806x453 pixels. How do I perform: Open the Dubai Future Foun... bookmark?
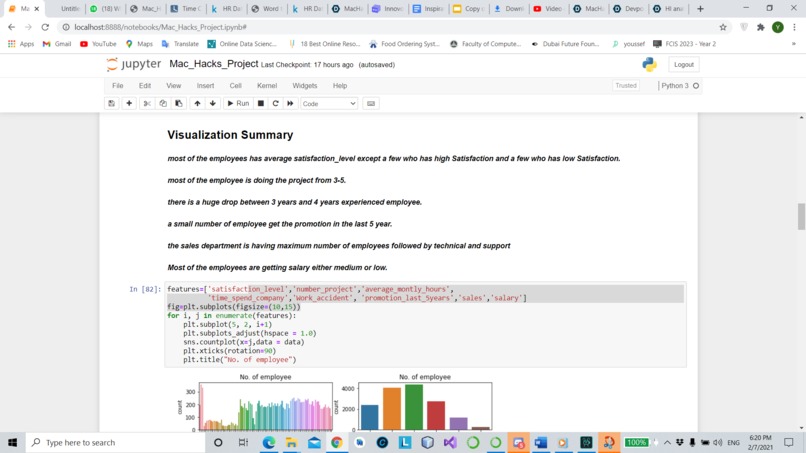click(x=565, y=44)
